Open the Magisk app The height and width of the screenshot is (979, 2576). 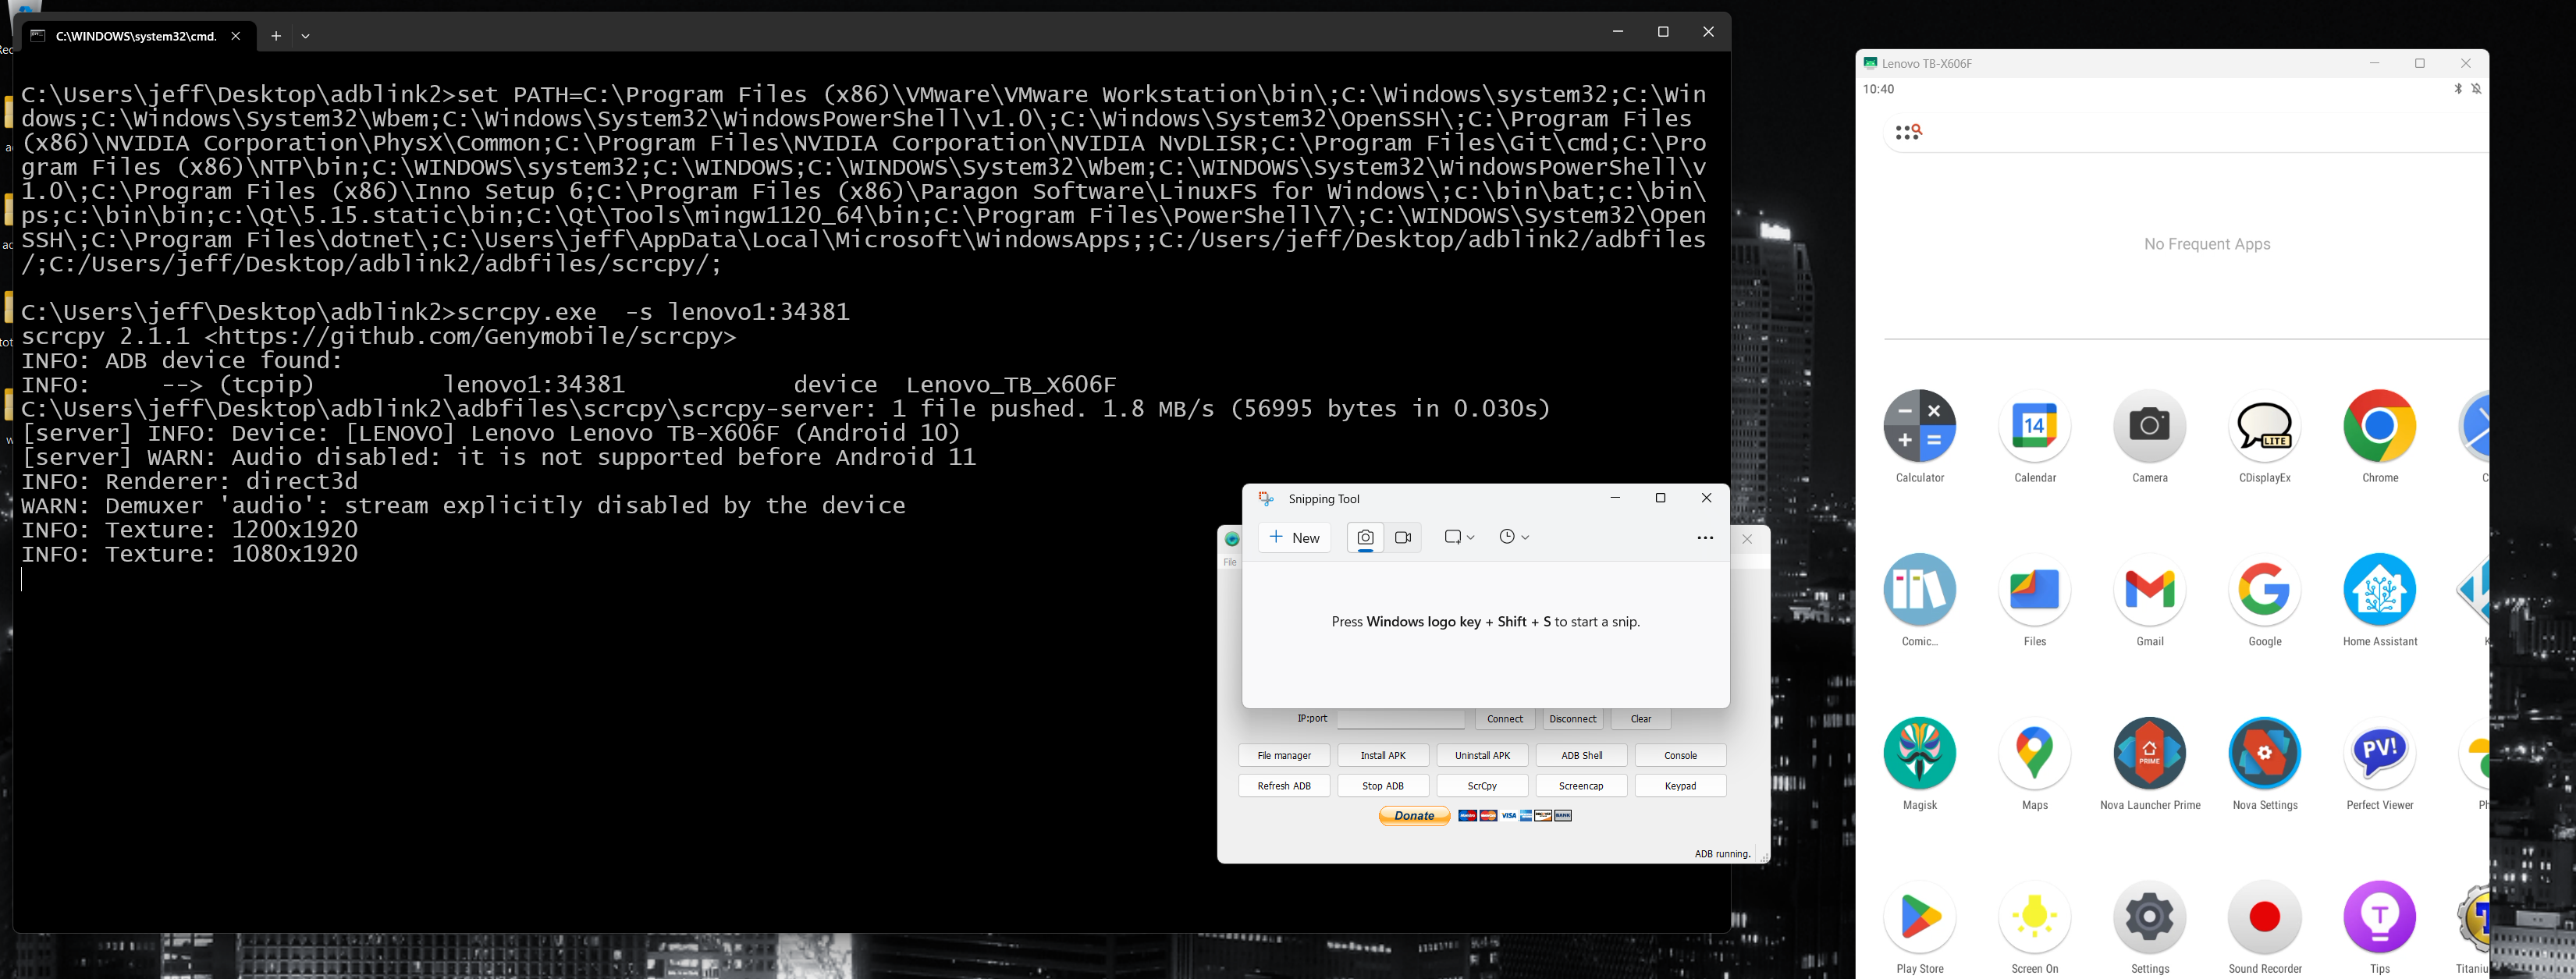tap(1919, 754)
